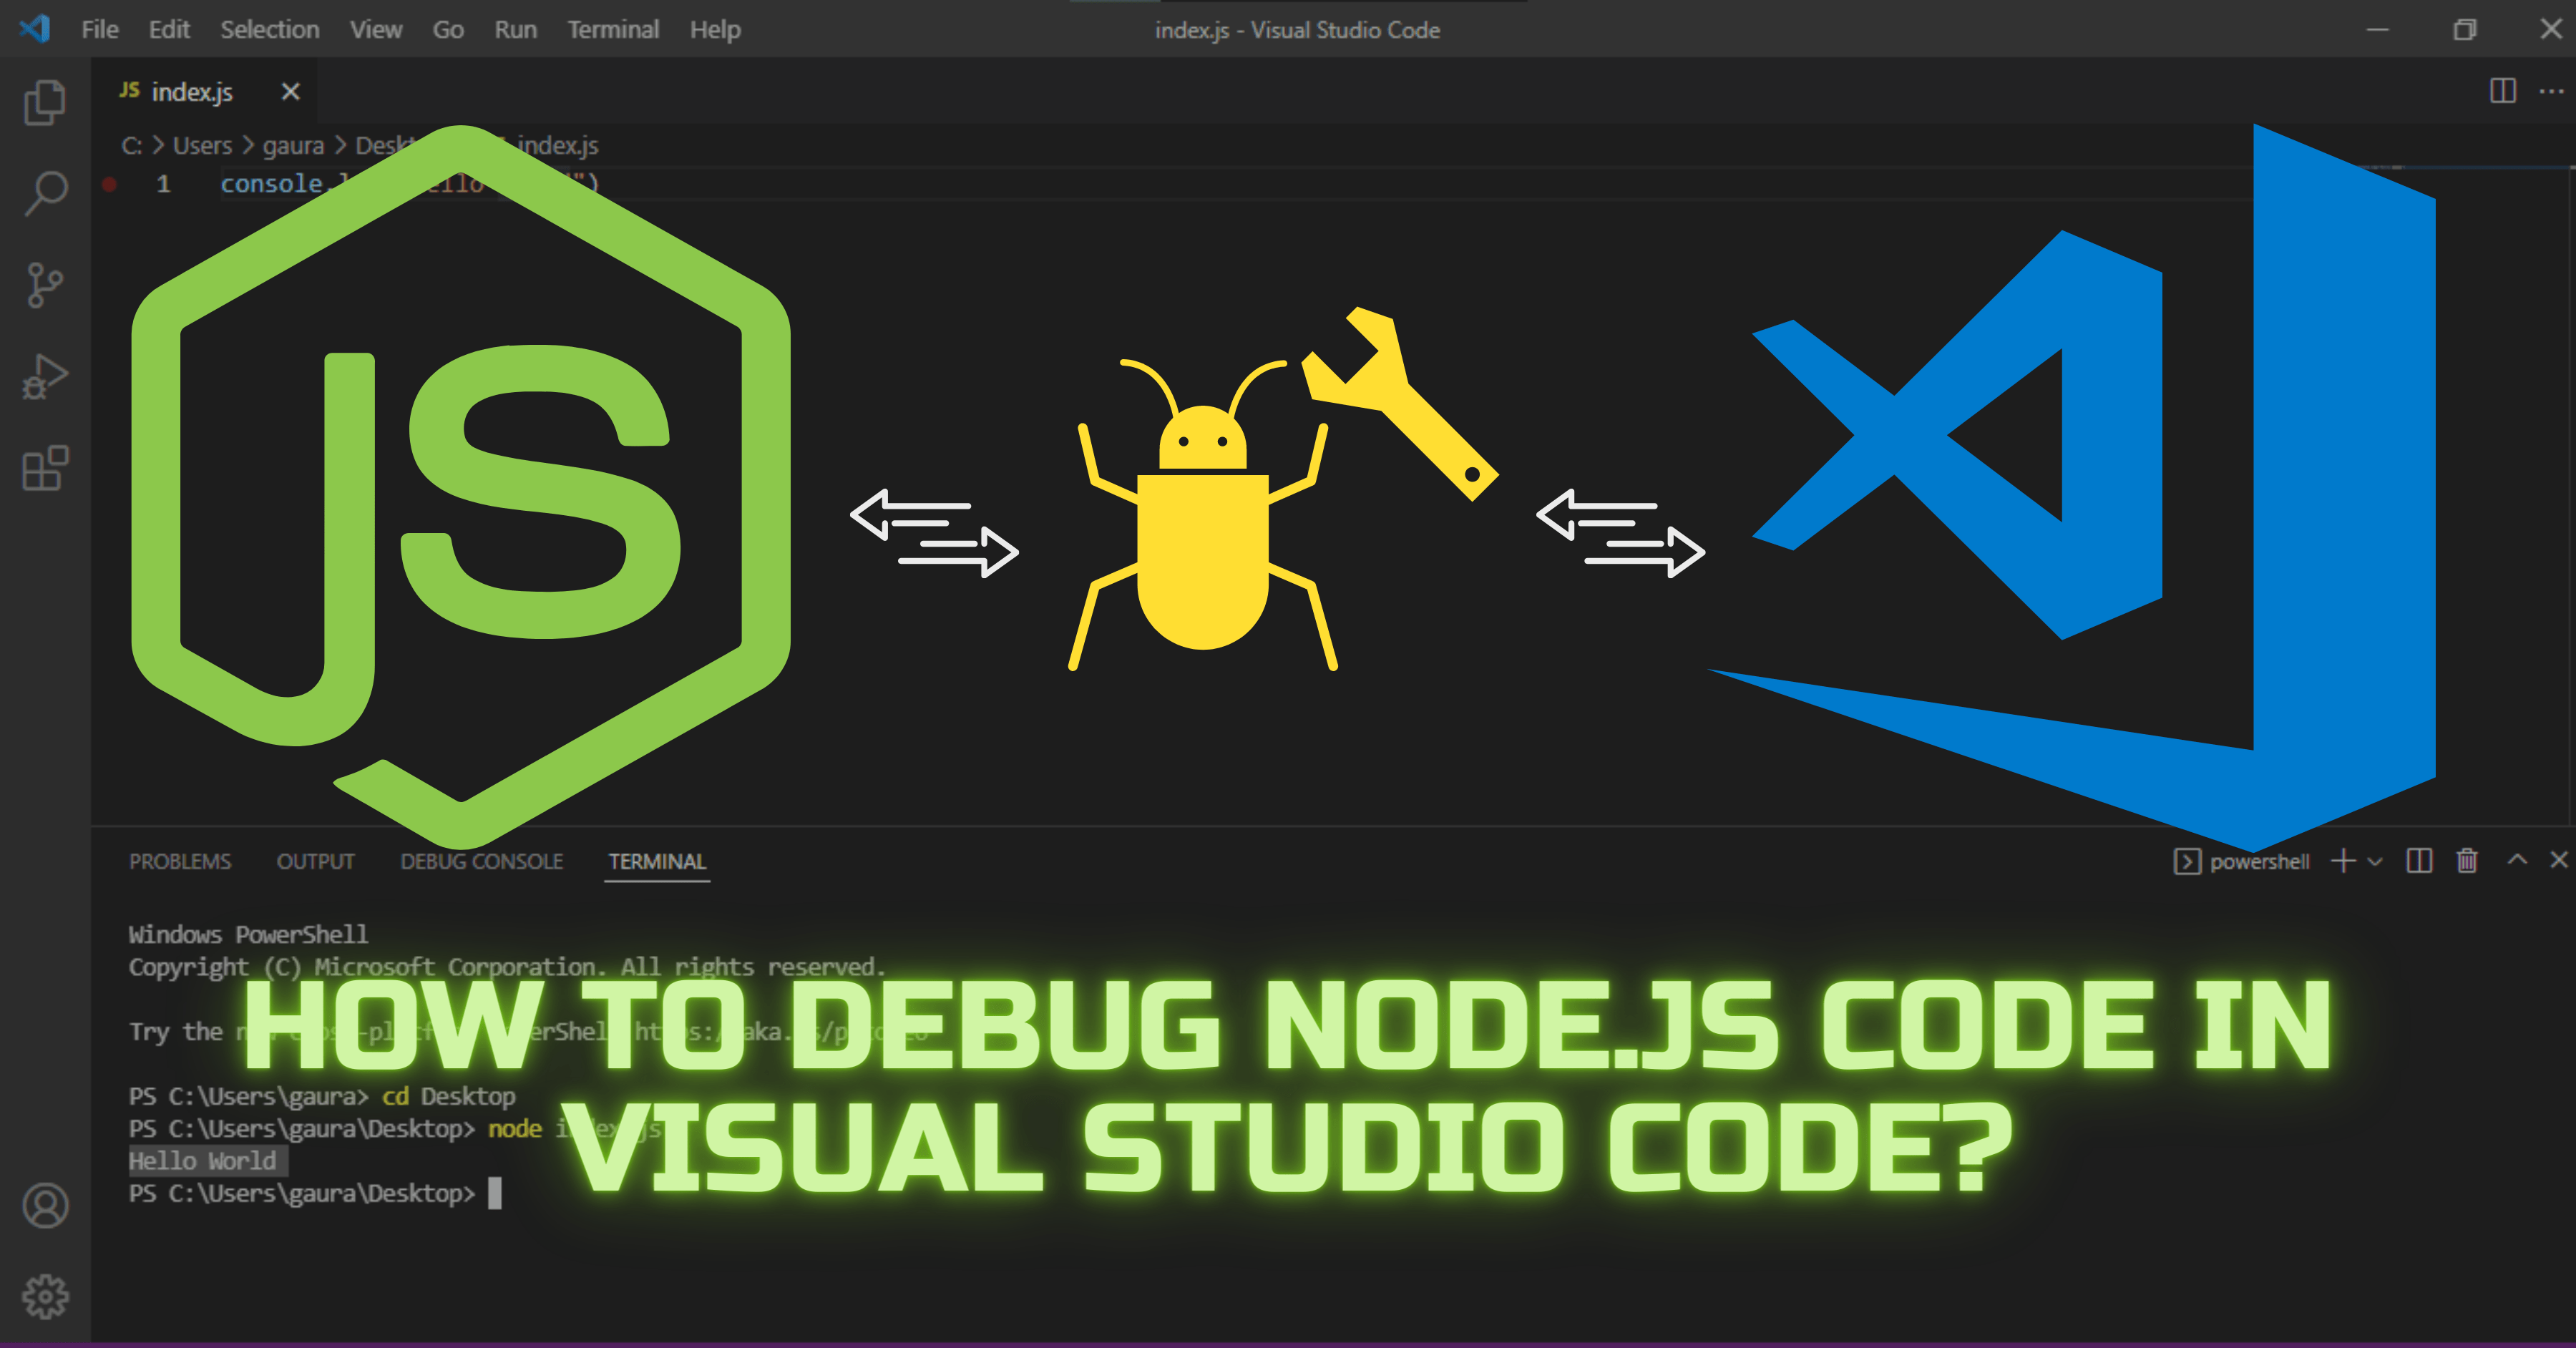Switch to the DEBUG CONSOLE tab

[x=481, y=861]
